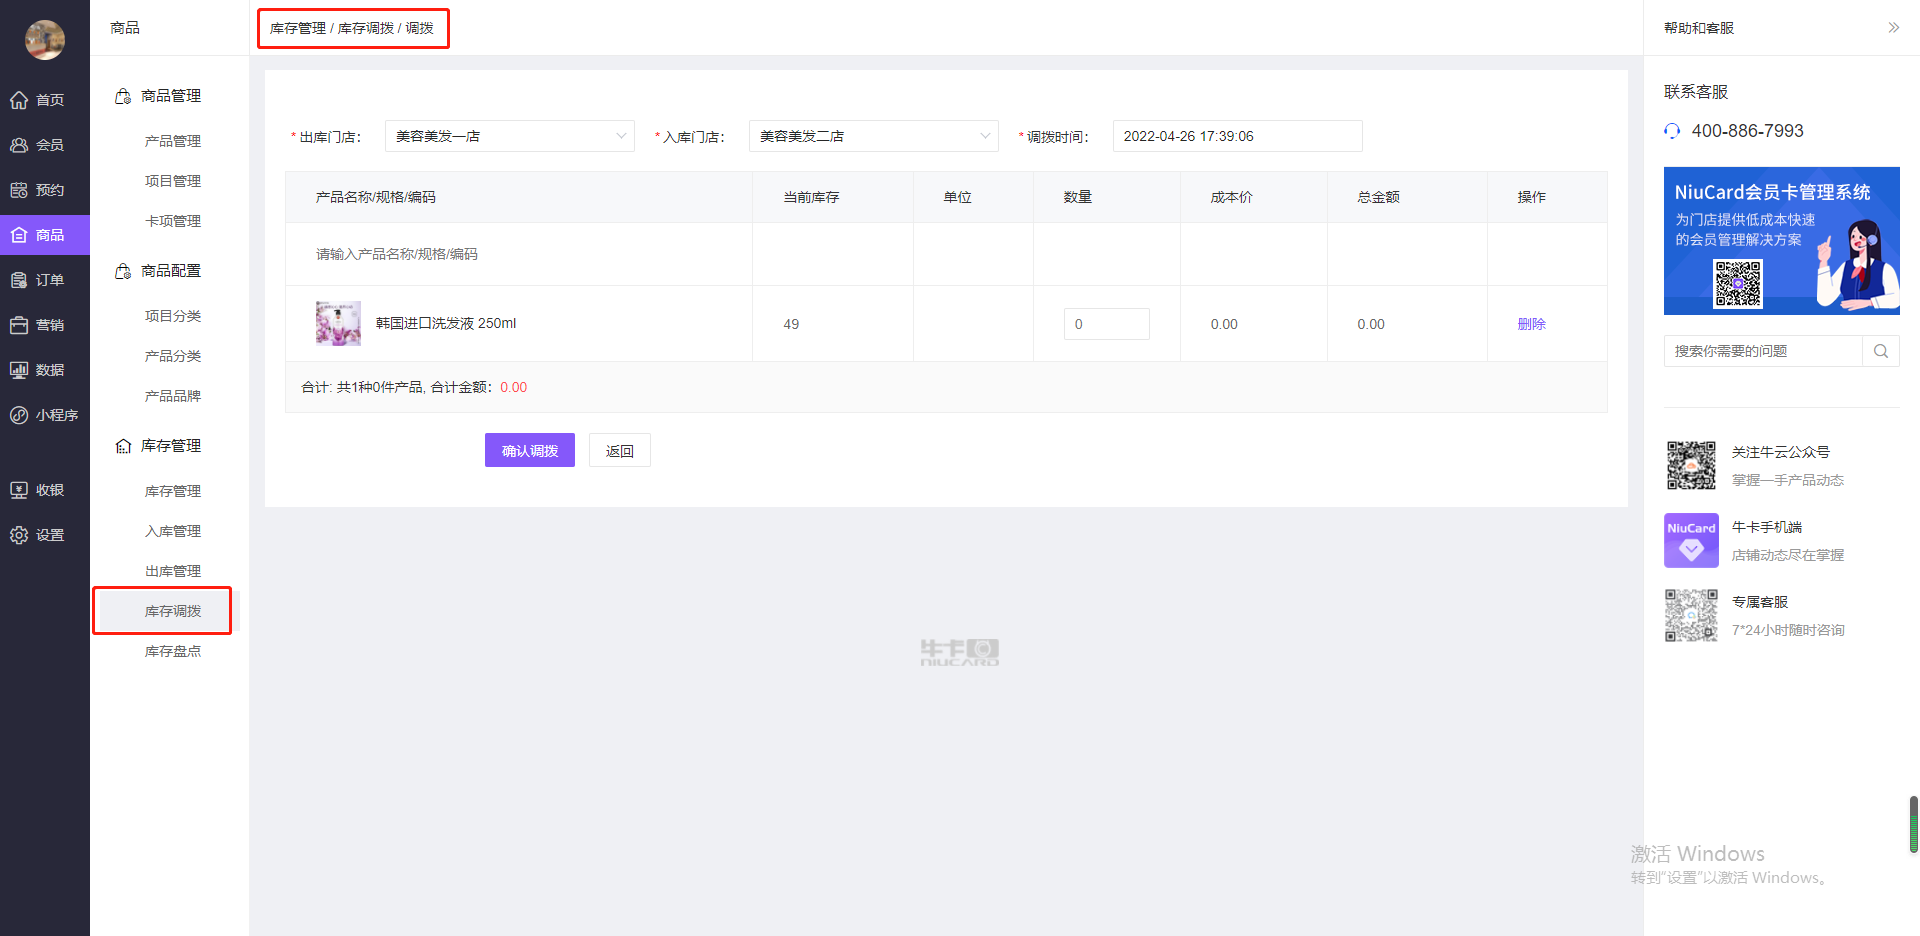Click 库存调拨 in the breadcrumb

(366, 28)
